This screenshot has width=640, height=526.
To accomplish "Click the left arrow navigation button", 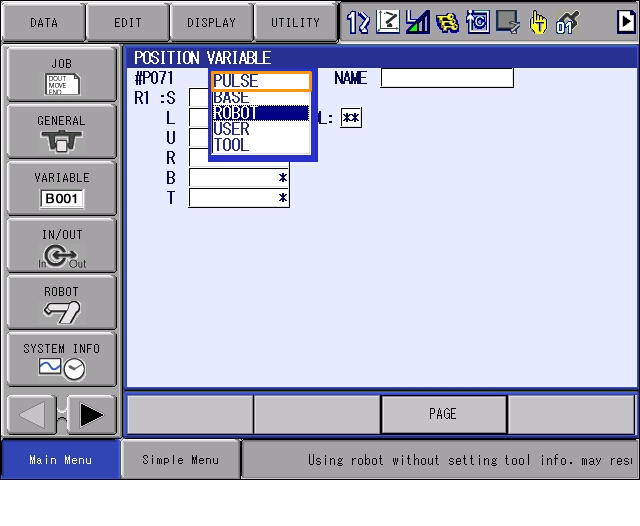I will [32, 414].
